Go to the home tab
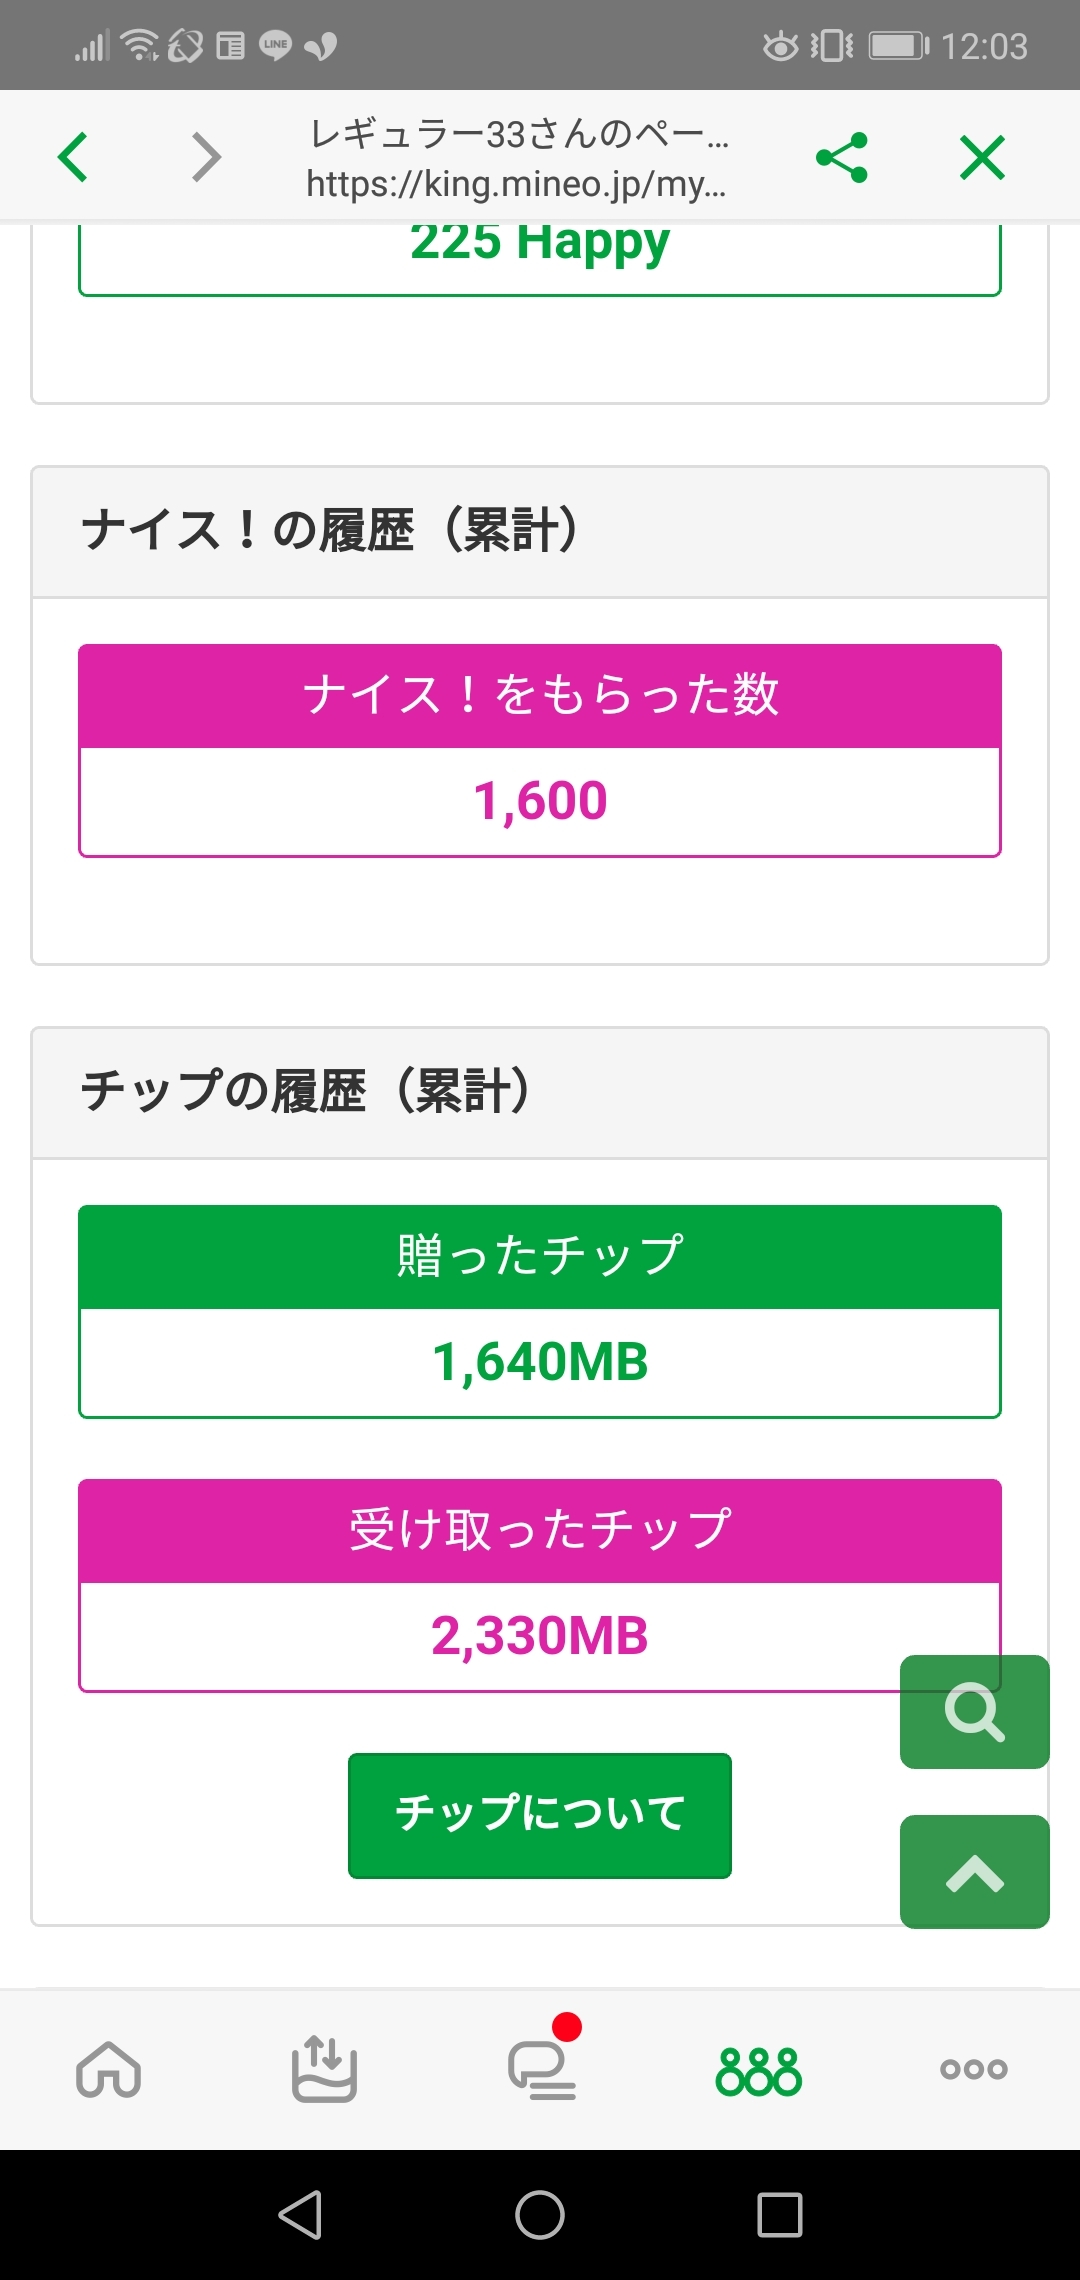 coord(108,2068)
